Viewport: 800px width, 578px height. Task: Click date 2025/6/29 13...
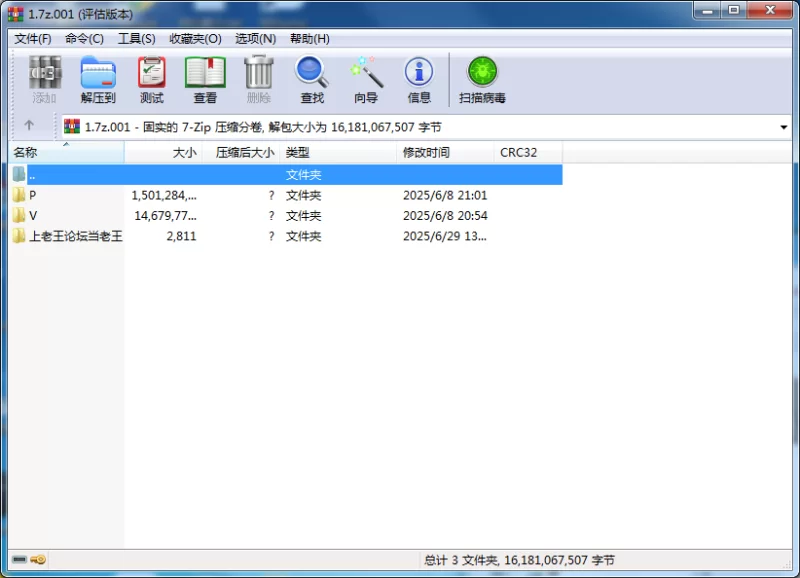click(444, 236)
